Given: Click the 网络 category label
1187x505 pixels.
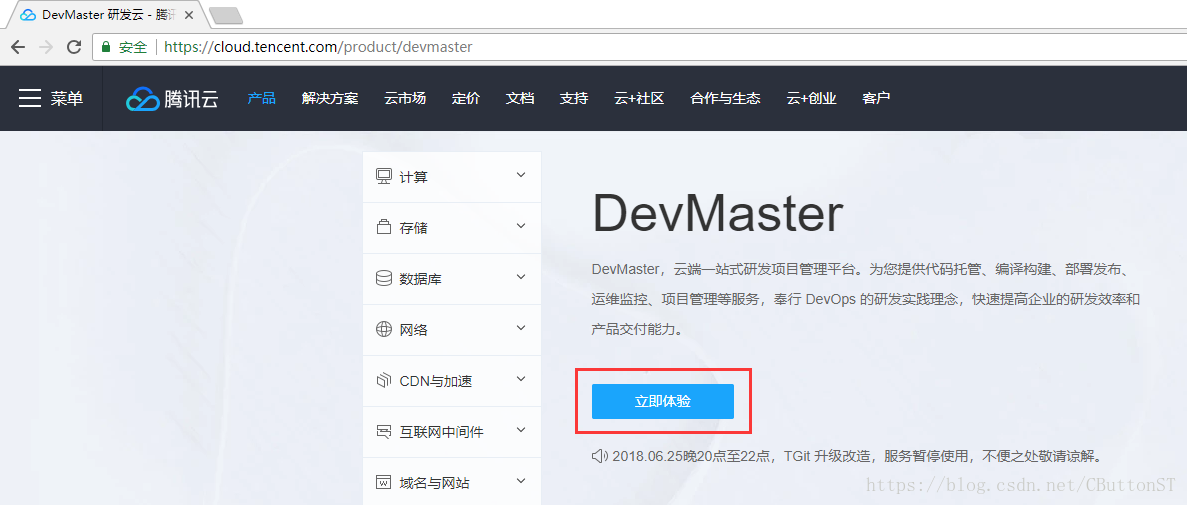Looking at the screenshot, I should 413,330.
